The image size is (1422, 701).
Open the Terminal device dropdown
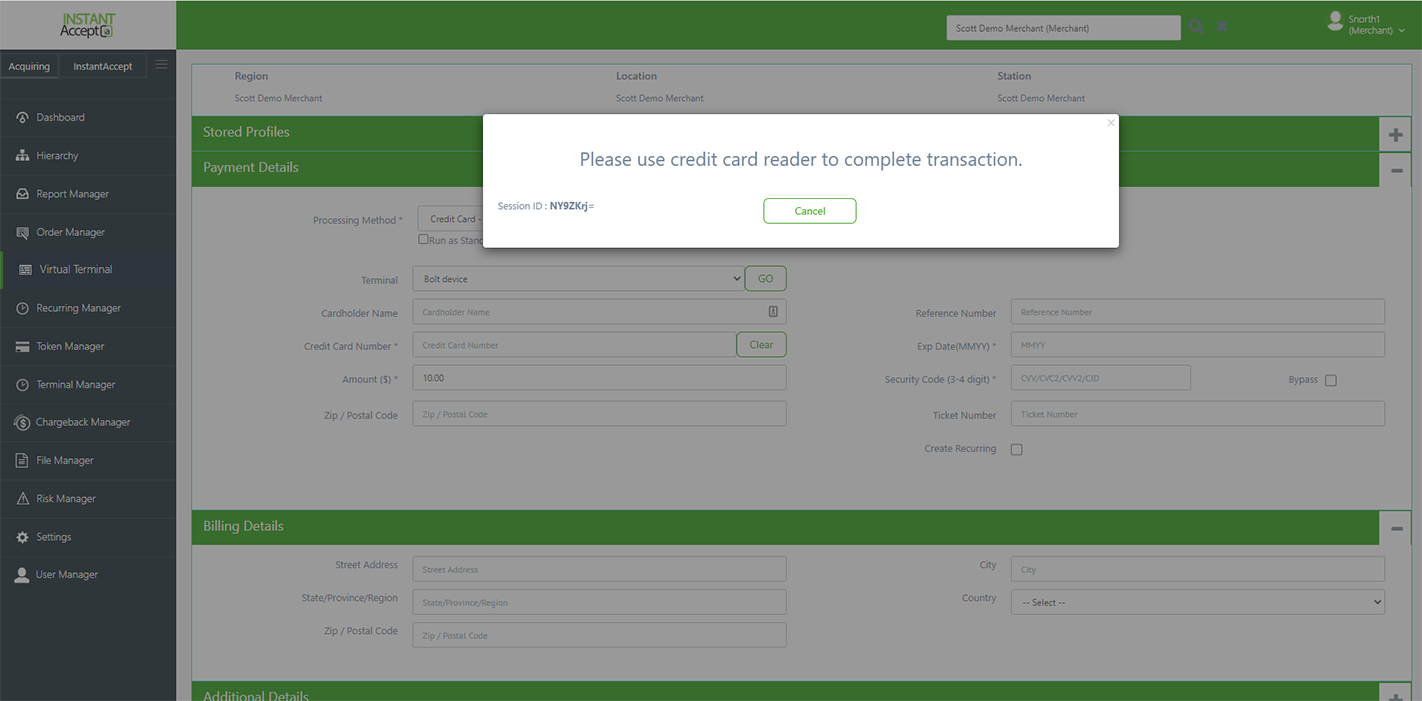578,278
